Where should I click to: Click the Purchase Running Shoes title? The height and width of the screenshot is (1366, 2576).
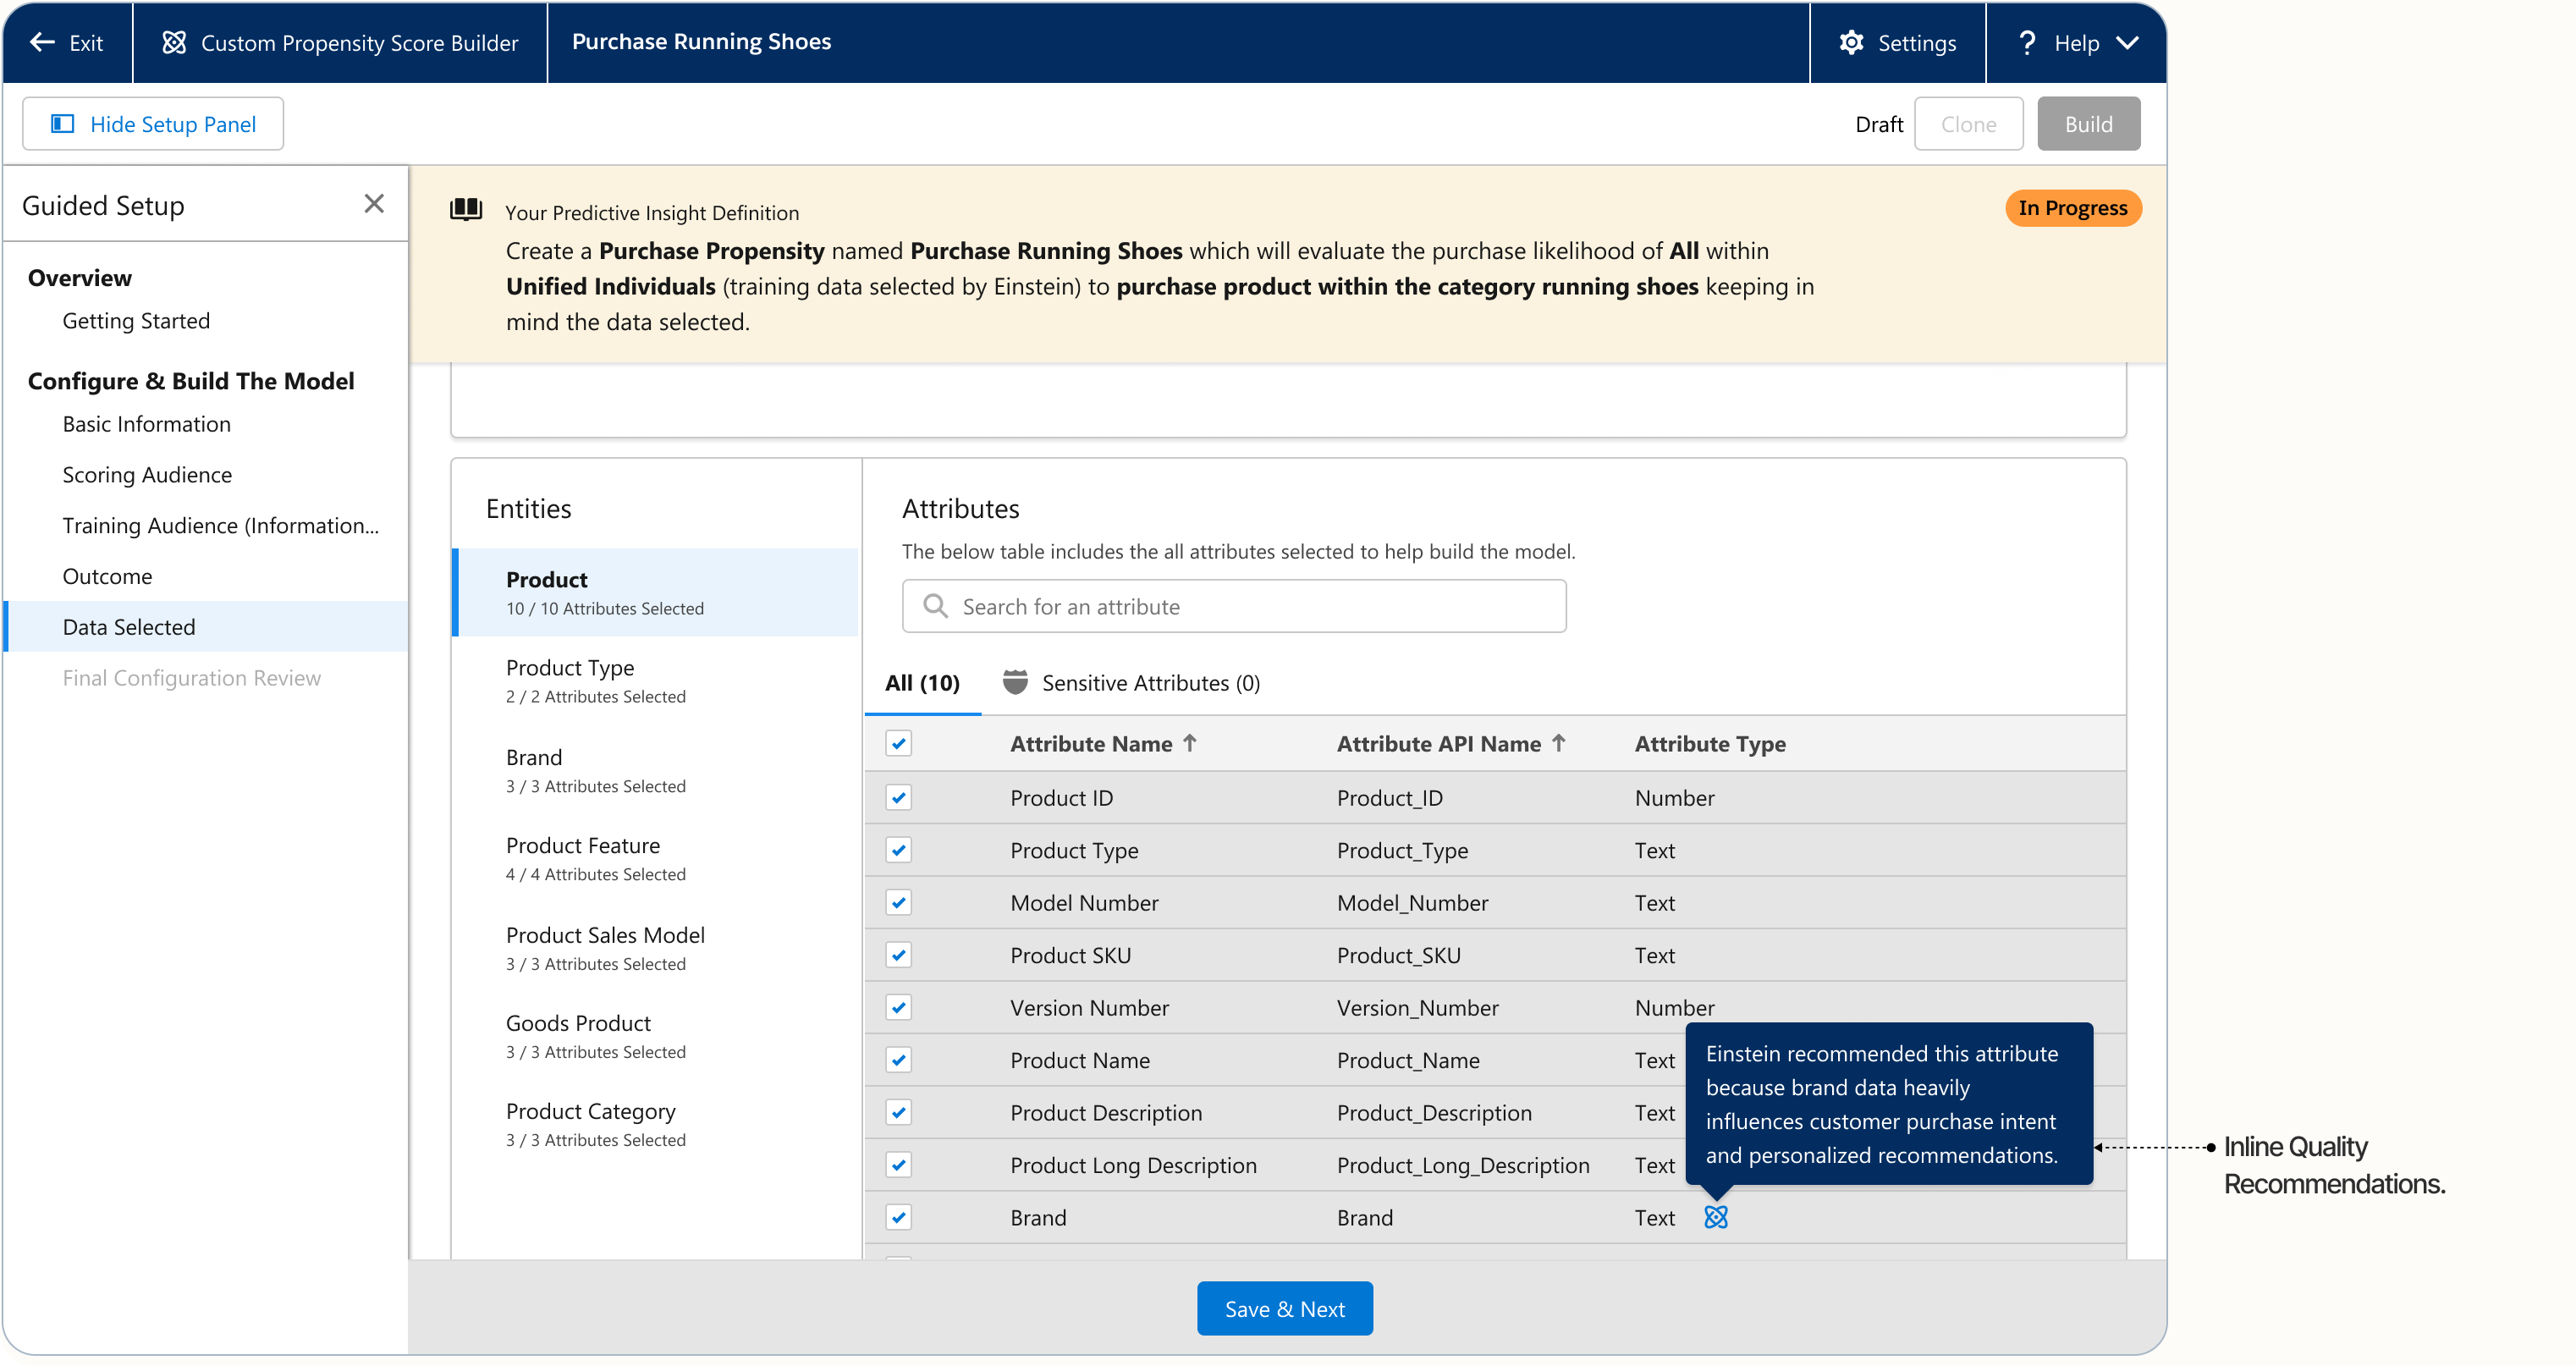[701, 41]
